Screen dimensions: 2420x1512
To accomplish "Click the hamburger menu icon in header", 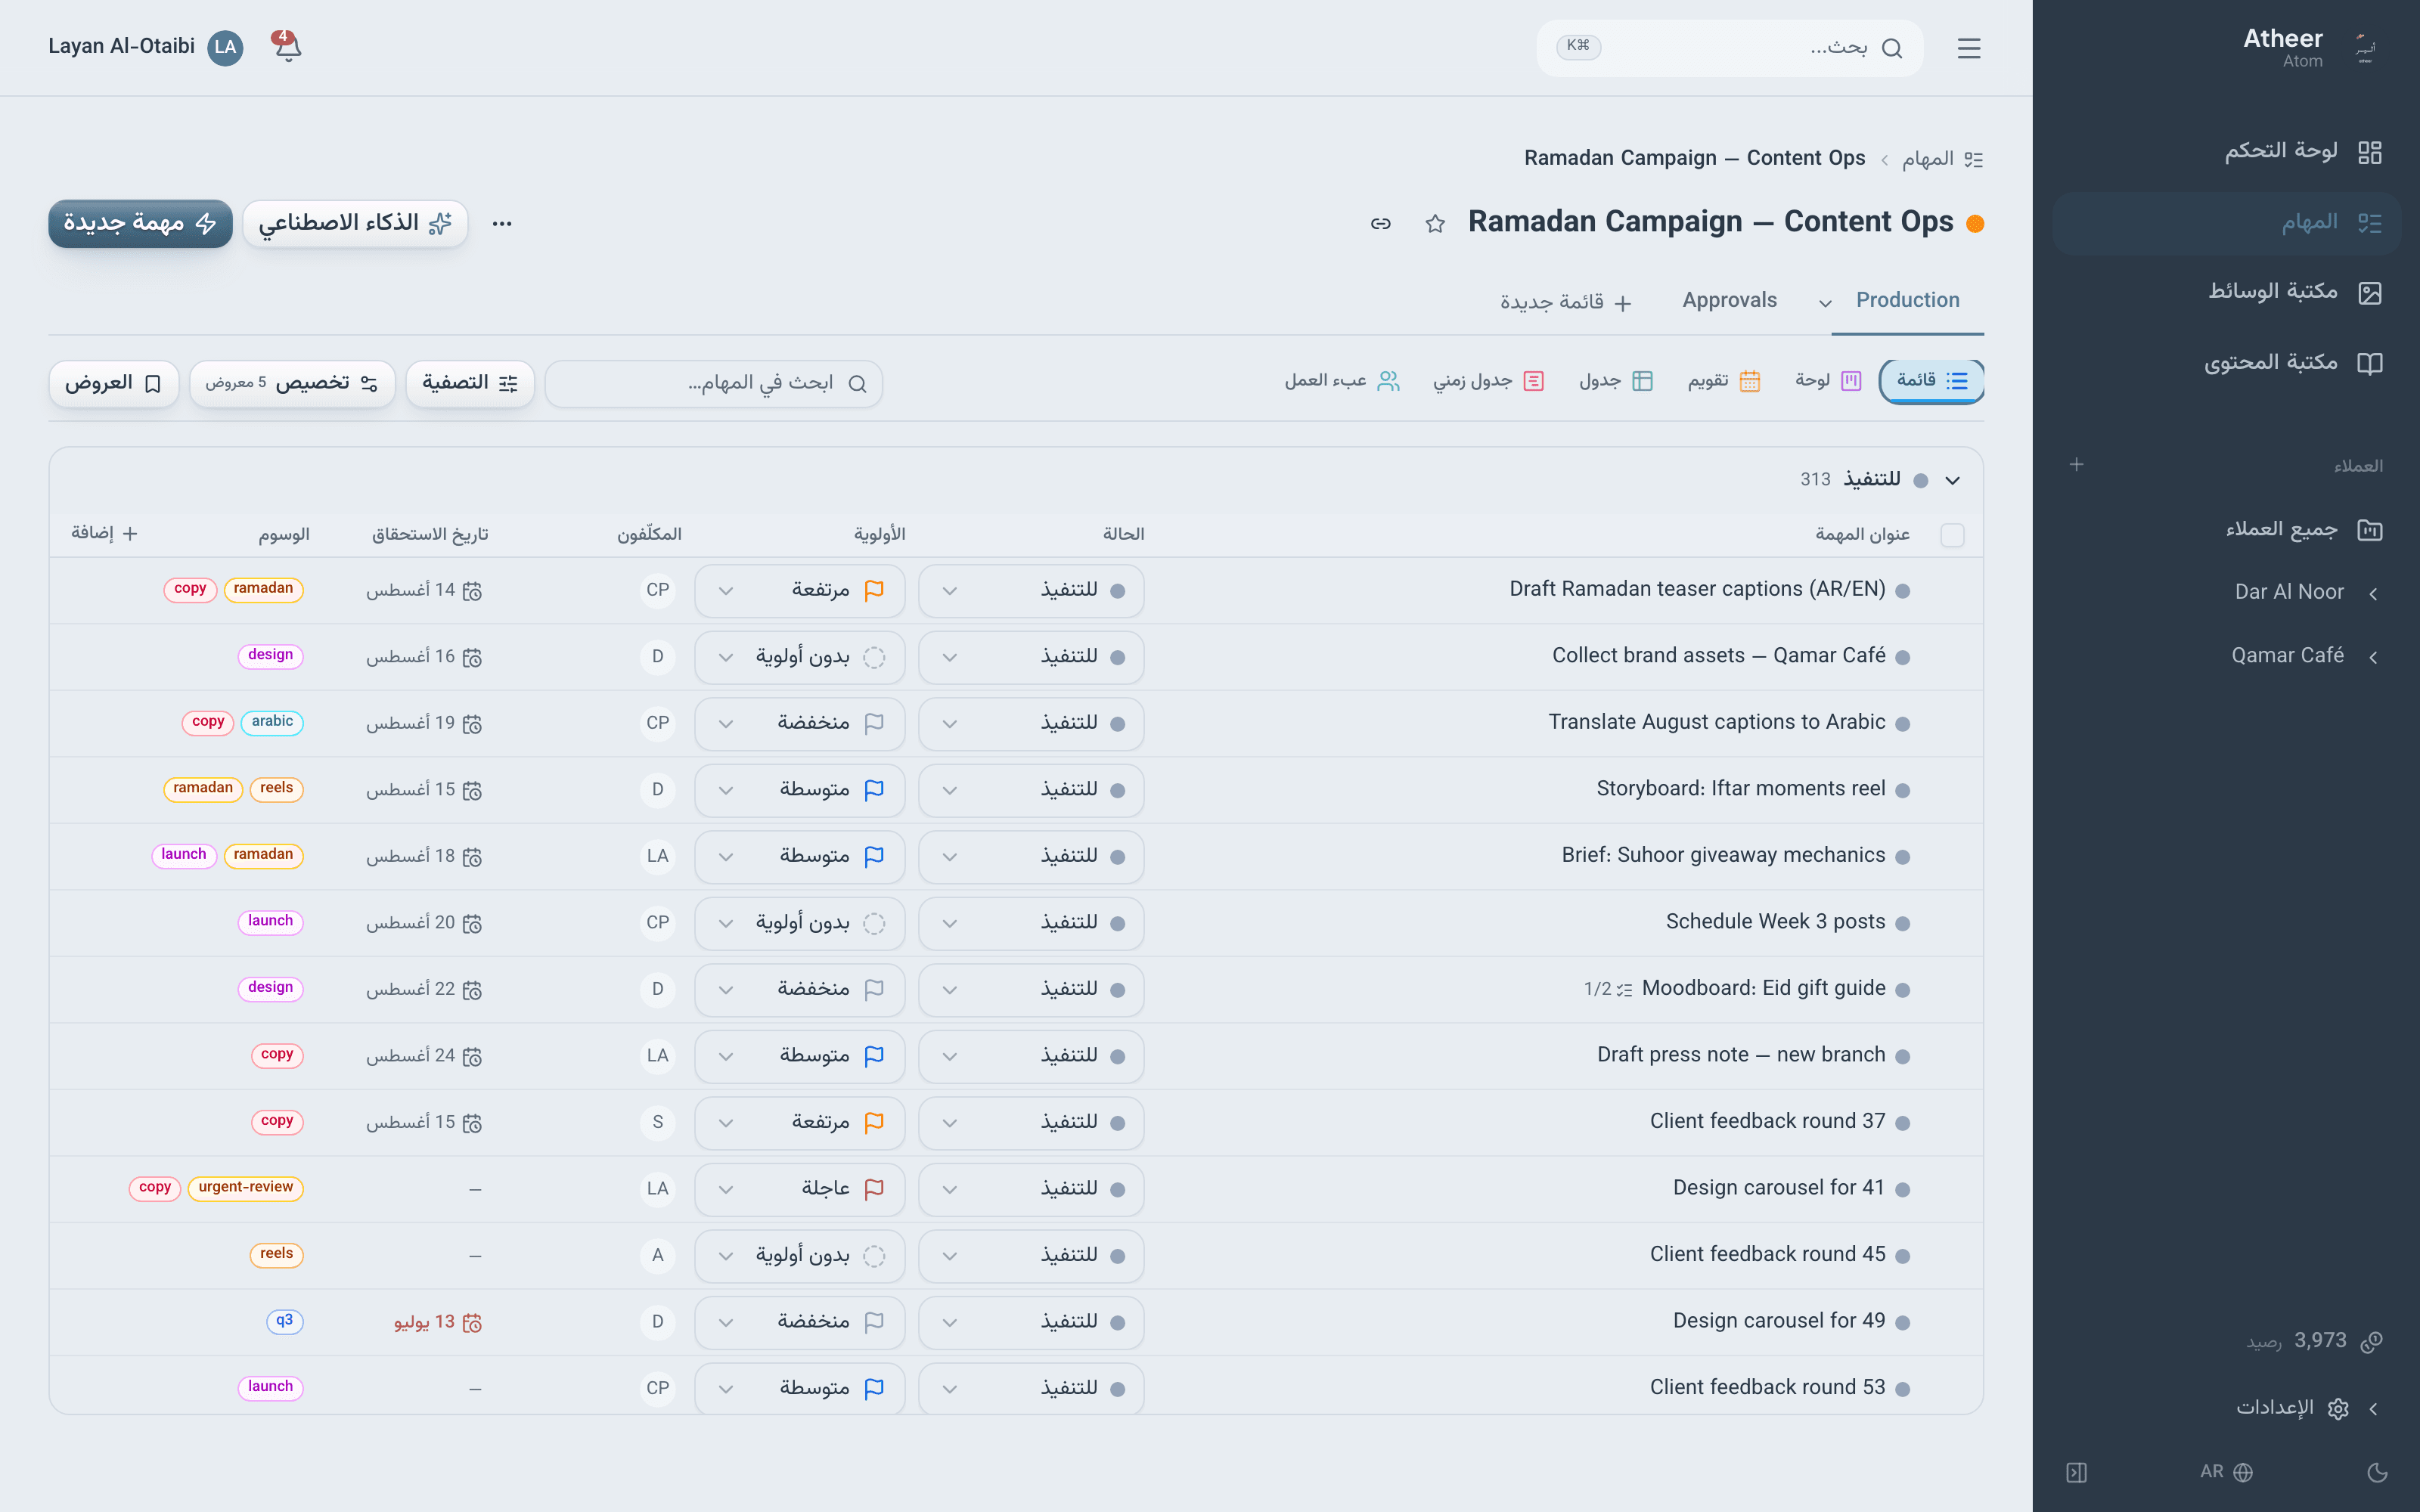I will (x=1969, y=48).
